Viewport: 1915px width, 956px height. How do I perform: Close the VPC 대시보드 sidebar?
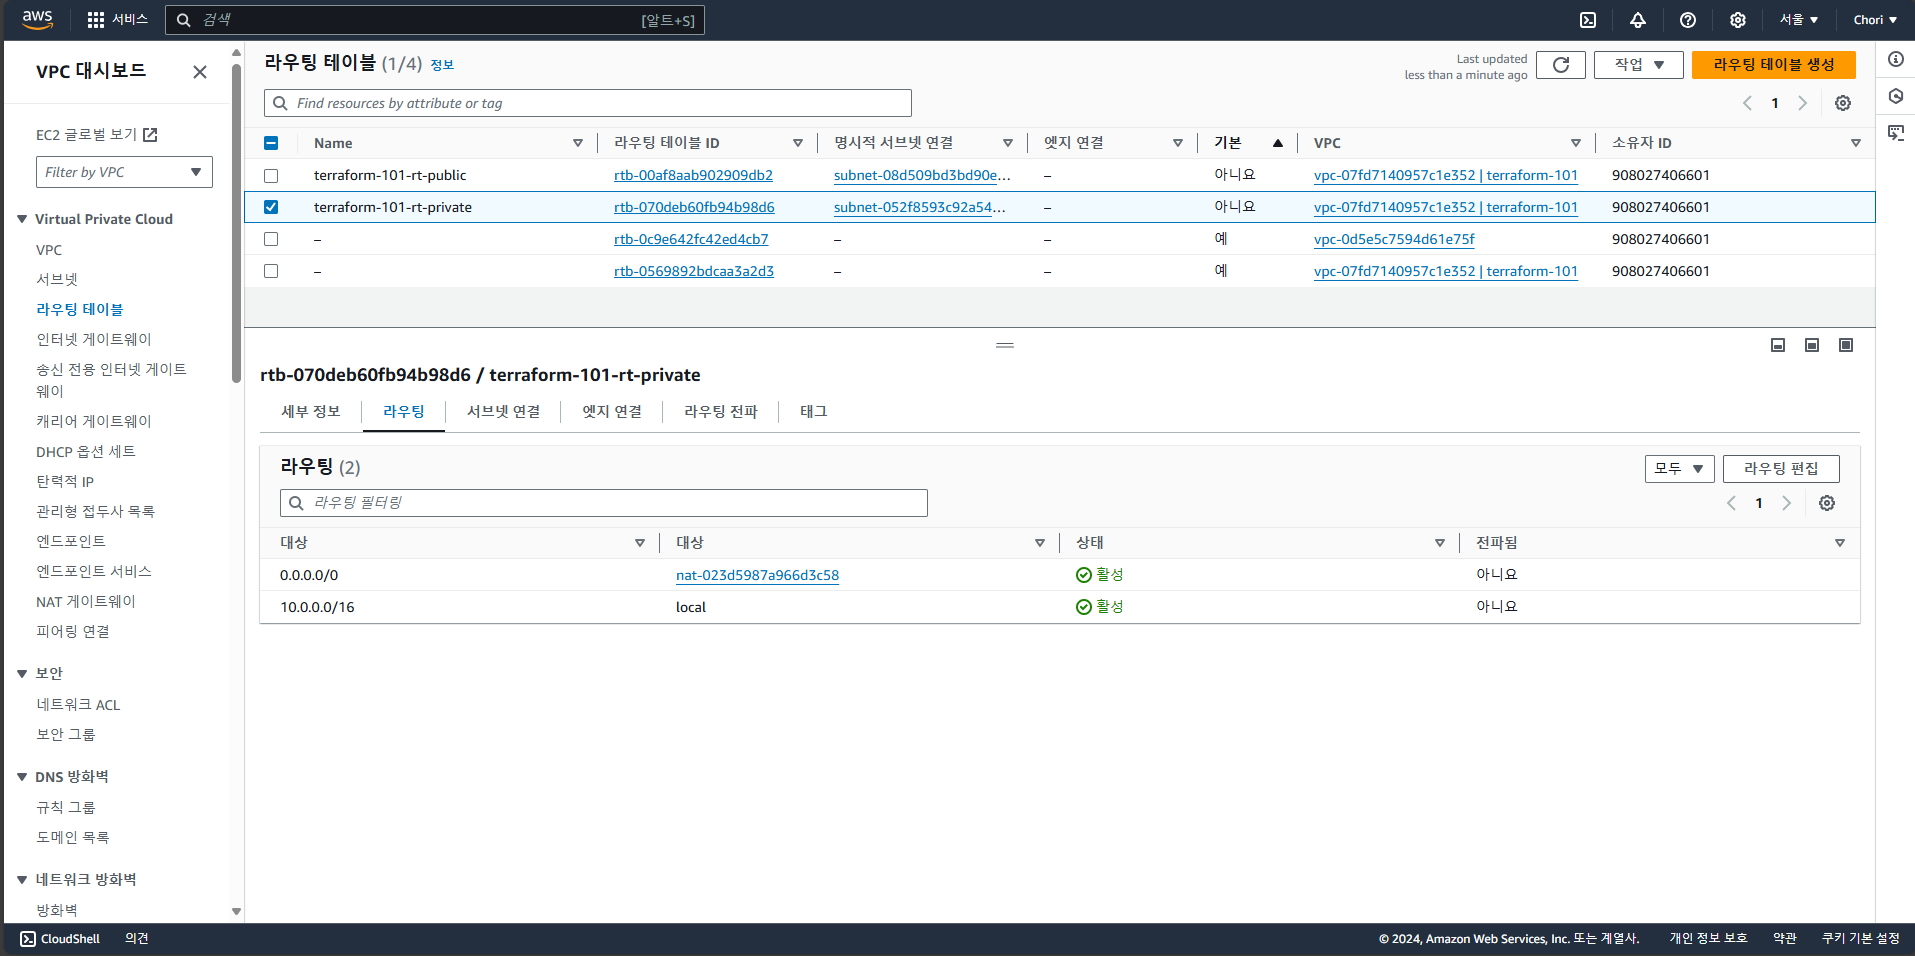[200, 72]
